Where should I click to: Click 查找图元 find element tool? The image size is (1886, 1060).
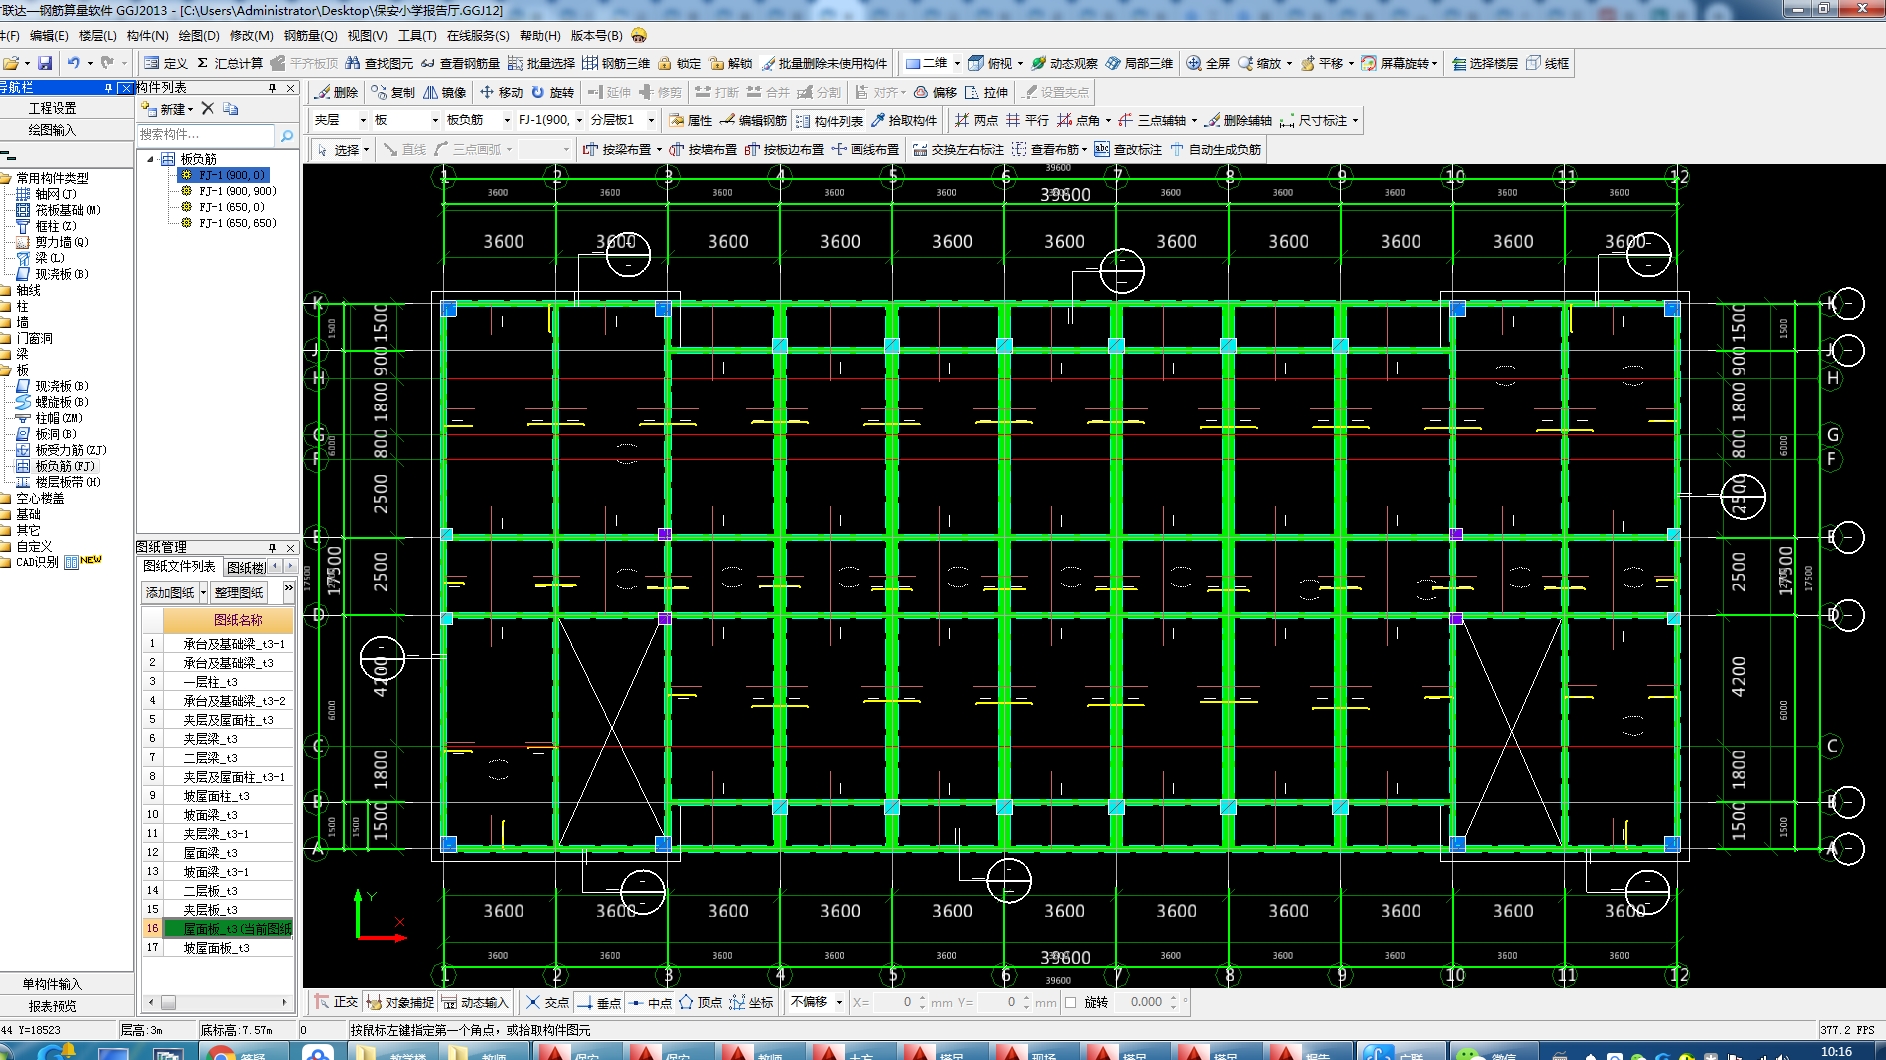(x=379, y=63)
